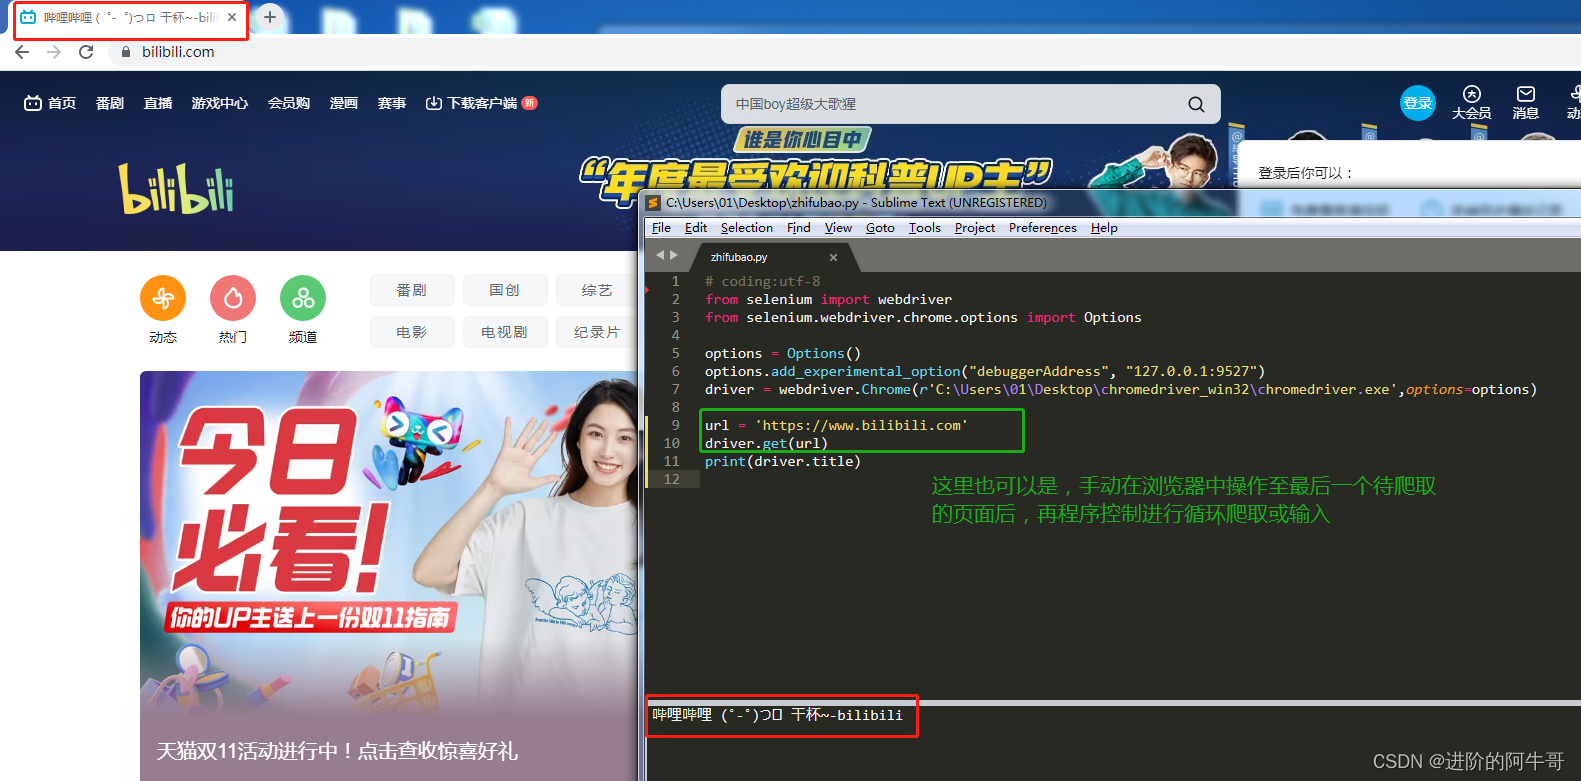Select the 番剧 category button
Image resolution: width=1581 pixels, height=781 pixels.
tap(412, 290)
